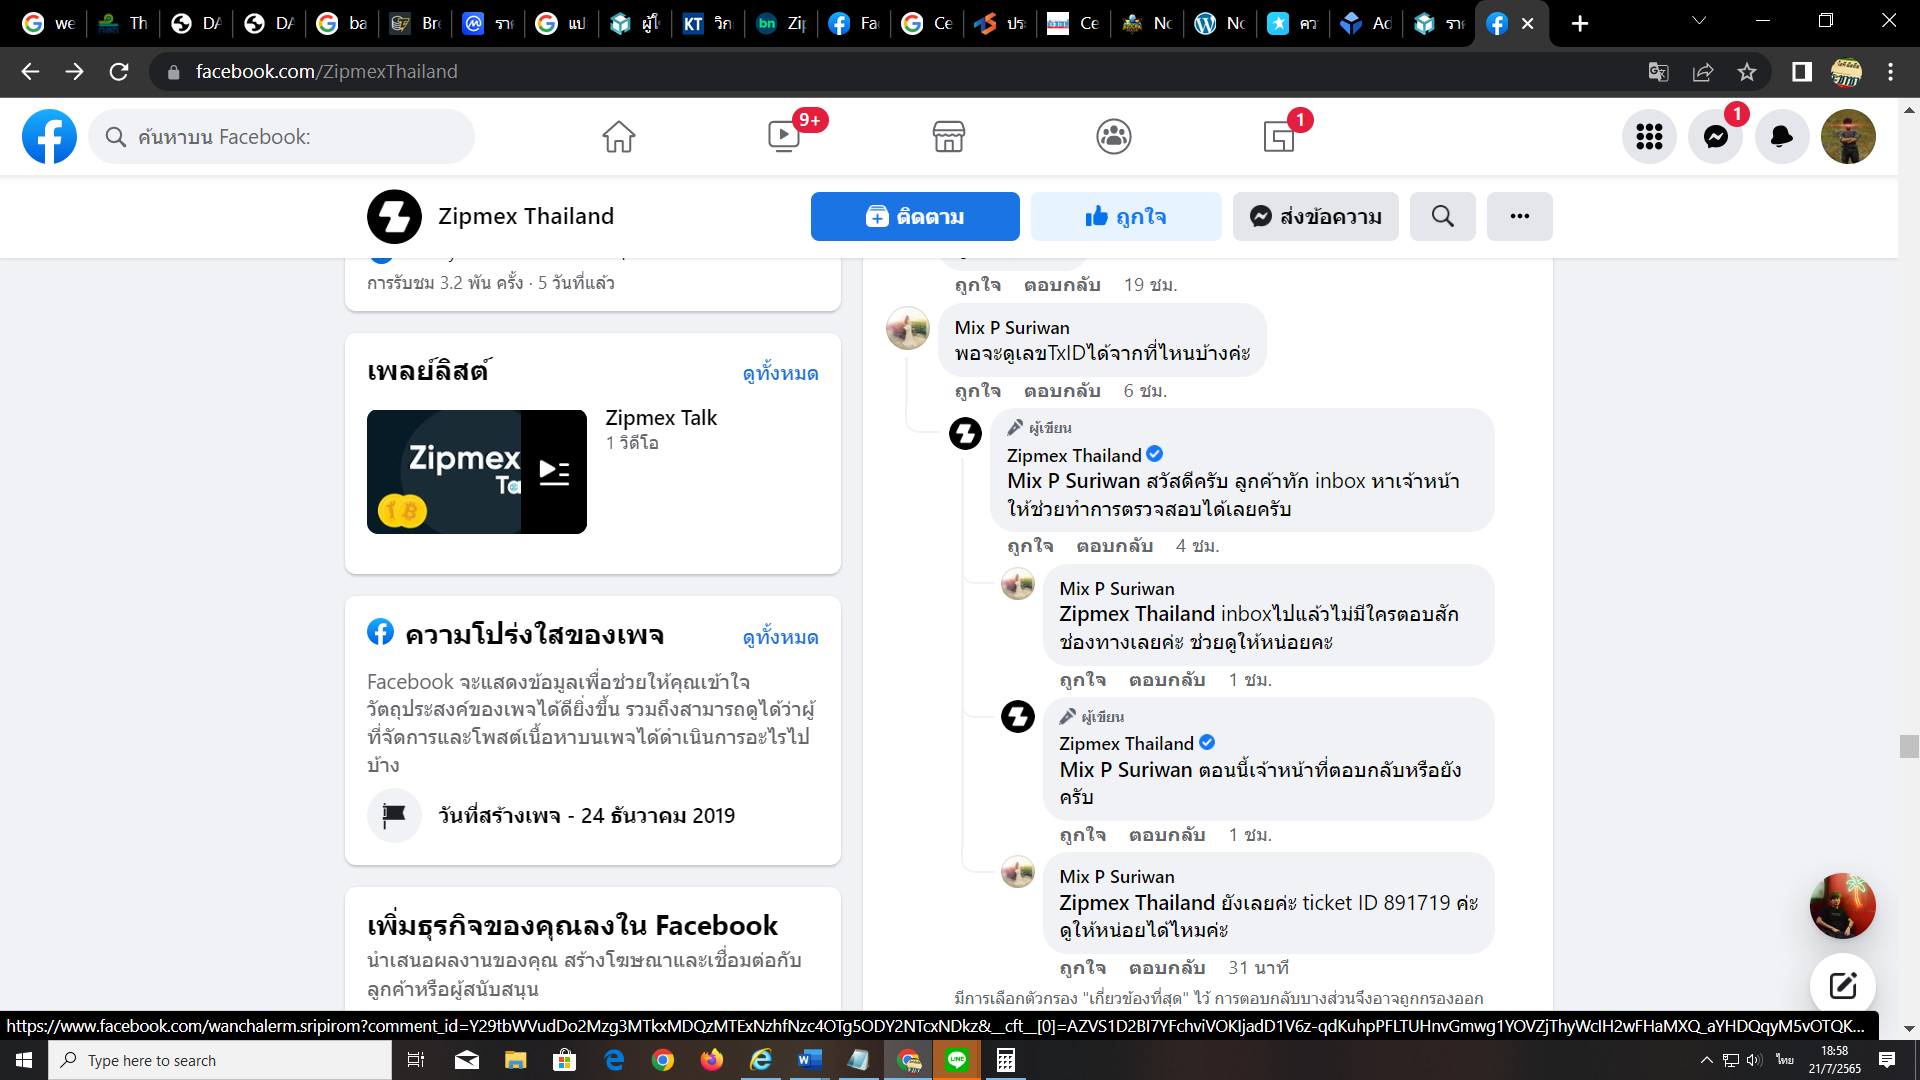Screen dimensions: 1920x1080
Task: See all playlists link
Action: pos(780,373)
